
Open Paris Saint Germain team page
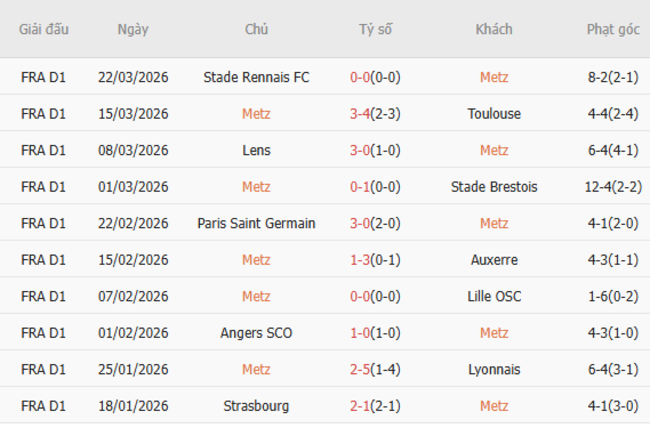pyautogui.click(x=256, y=223)
